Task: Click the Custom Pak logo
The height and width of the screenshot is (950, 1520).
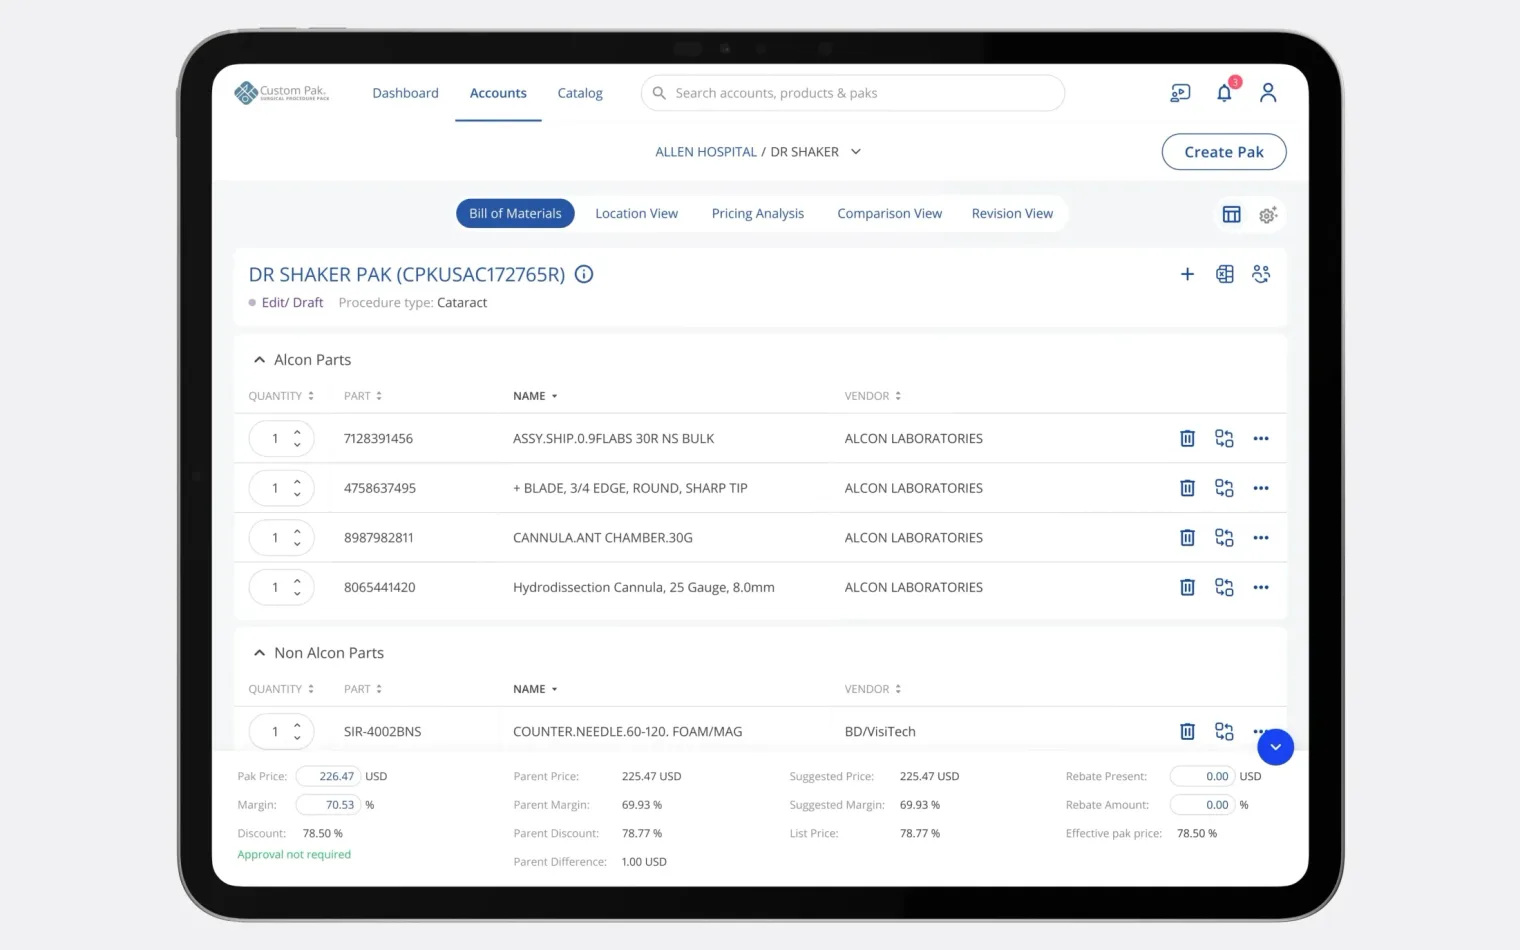Action: pos(282,93)
